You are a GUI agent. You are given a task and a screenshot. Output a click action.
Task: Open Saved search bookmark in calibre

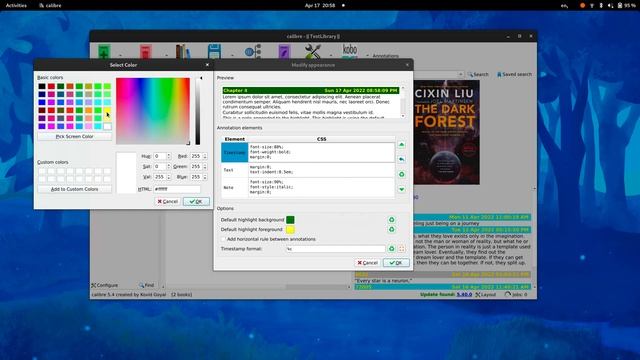[514, 74]
